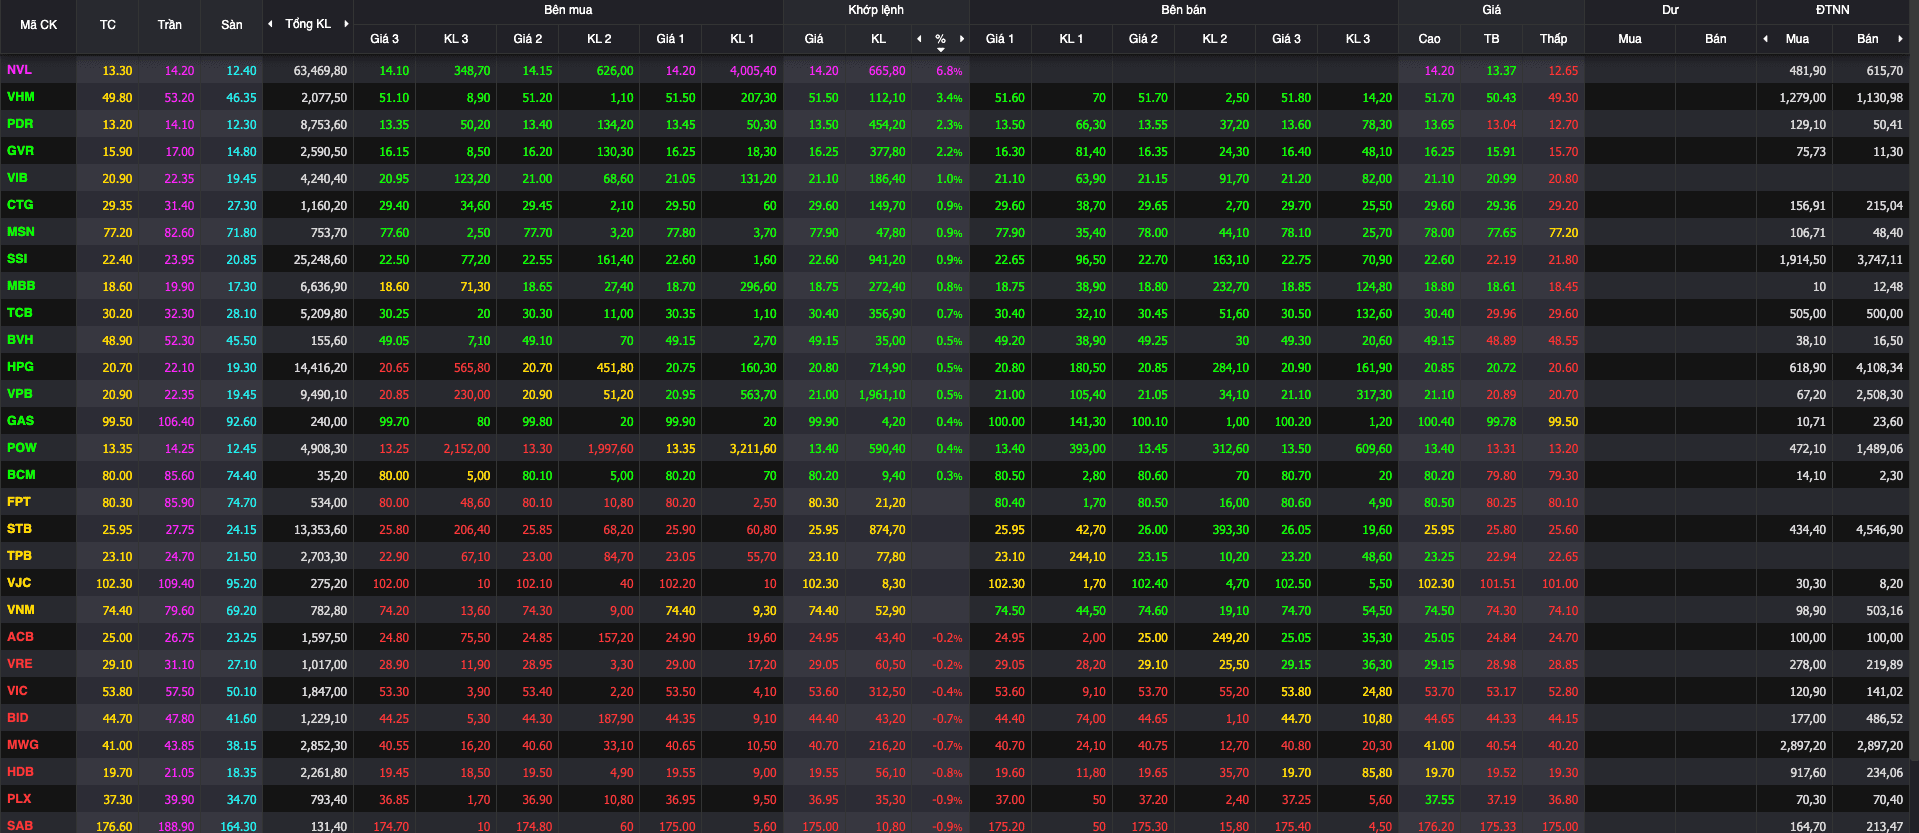Click the TB price column header
This screenshot has width=1919, height=833.
tap(1491, 39)
